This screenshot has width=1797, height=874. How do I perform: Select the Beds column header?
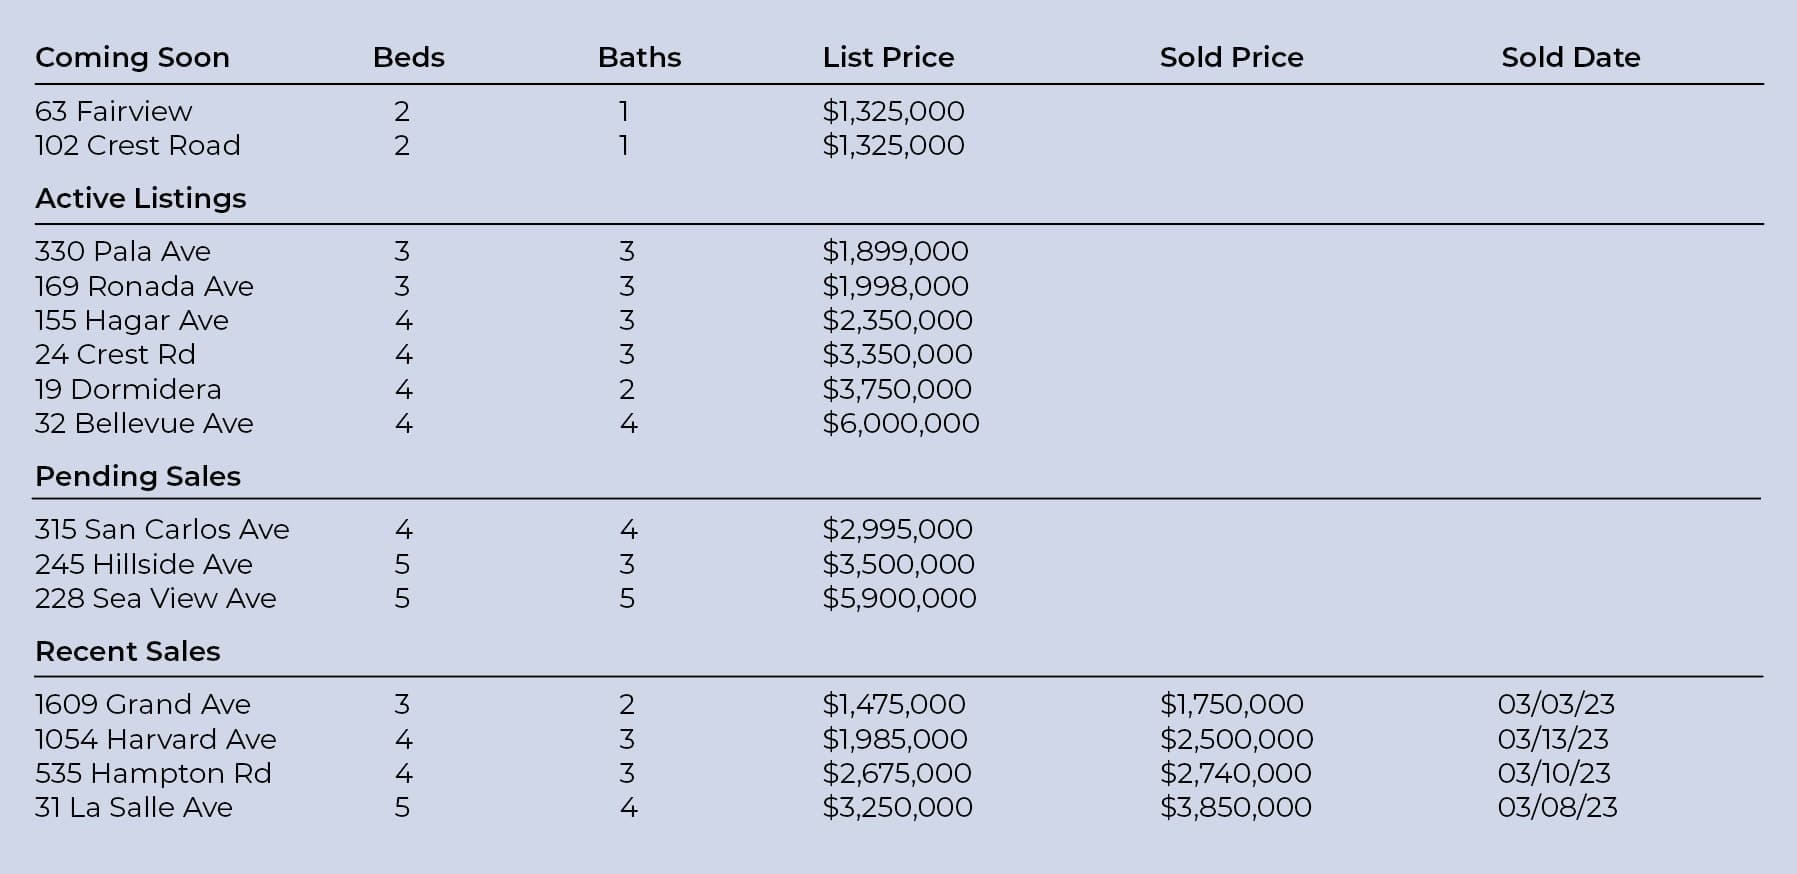tap(408, 58)
